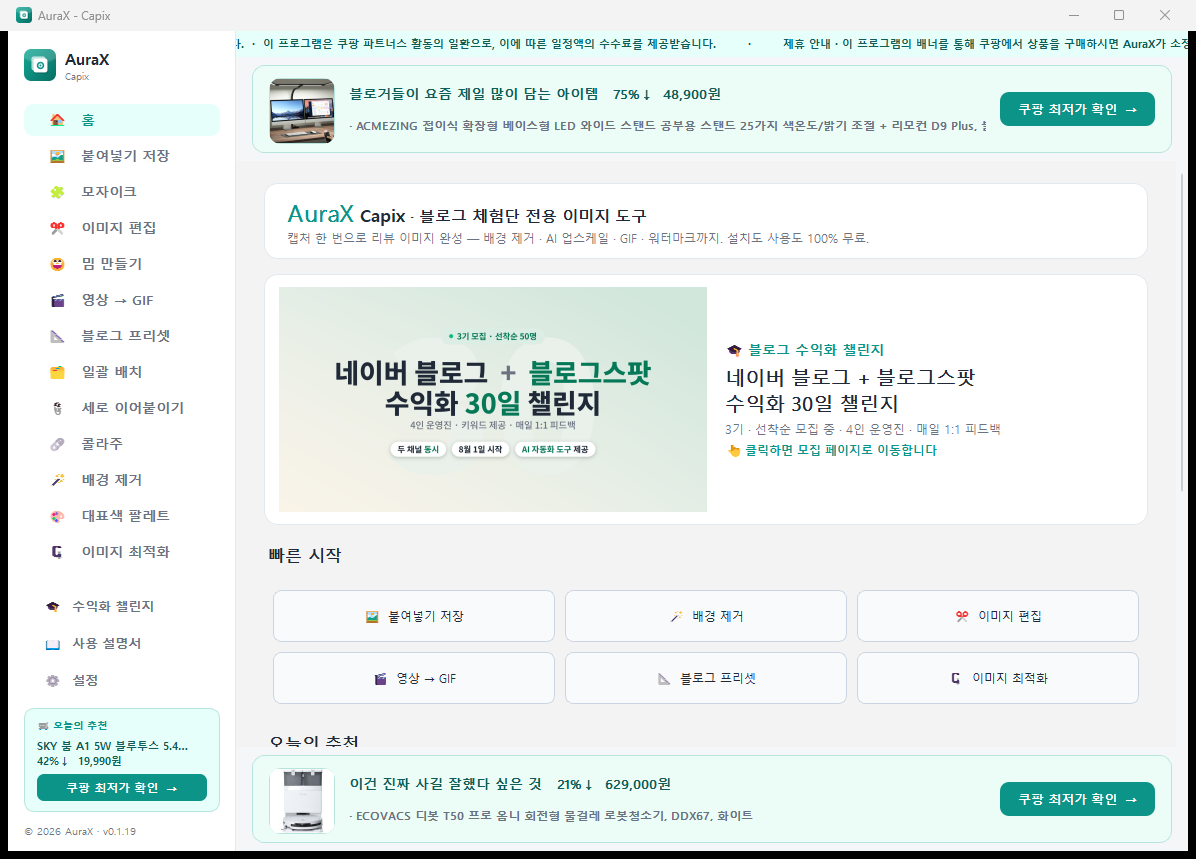The height and width of the screenshot is (859, 1196).
Task: Select 모자이크 in the sidebar
Action: coord(122,191)
